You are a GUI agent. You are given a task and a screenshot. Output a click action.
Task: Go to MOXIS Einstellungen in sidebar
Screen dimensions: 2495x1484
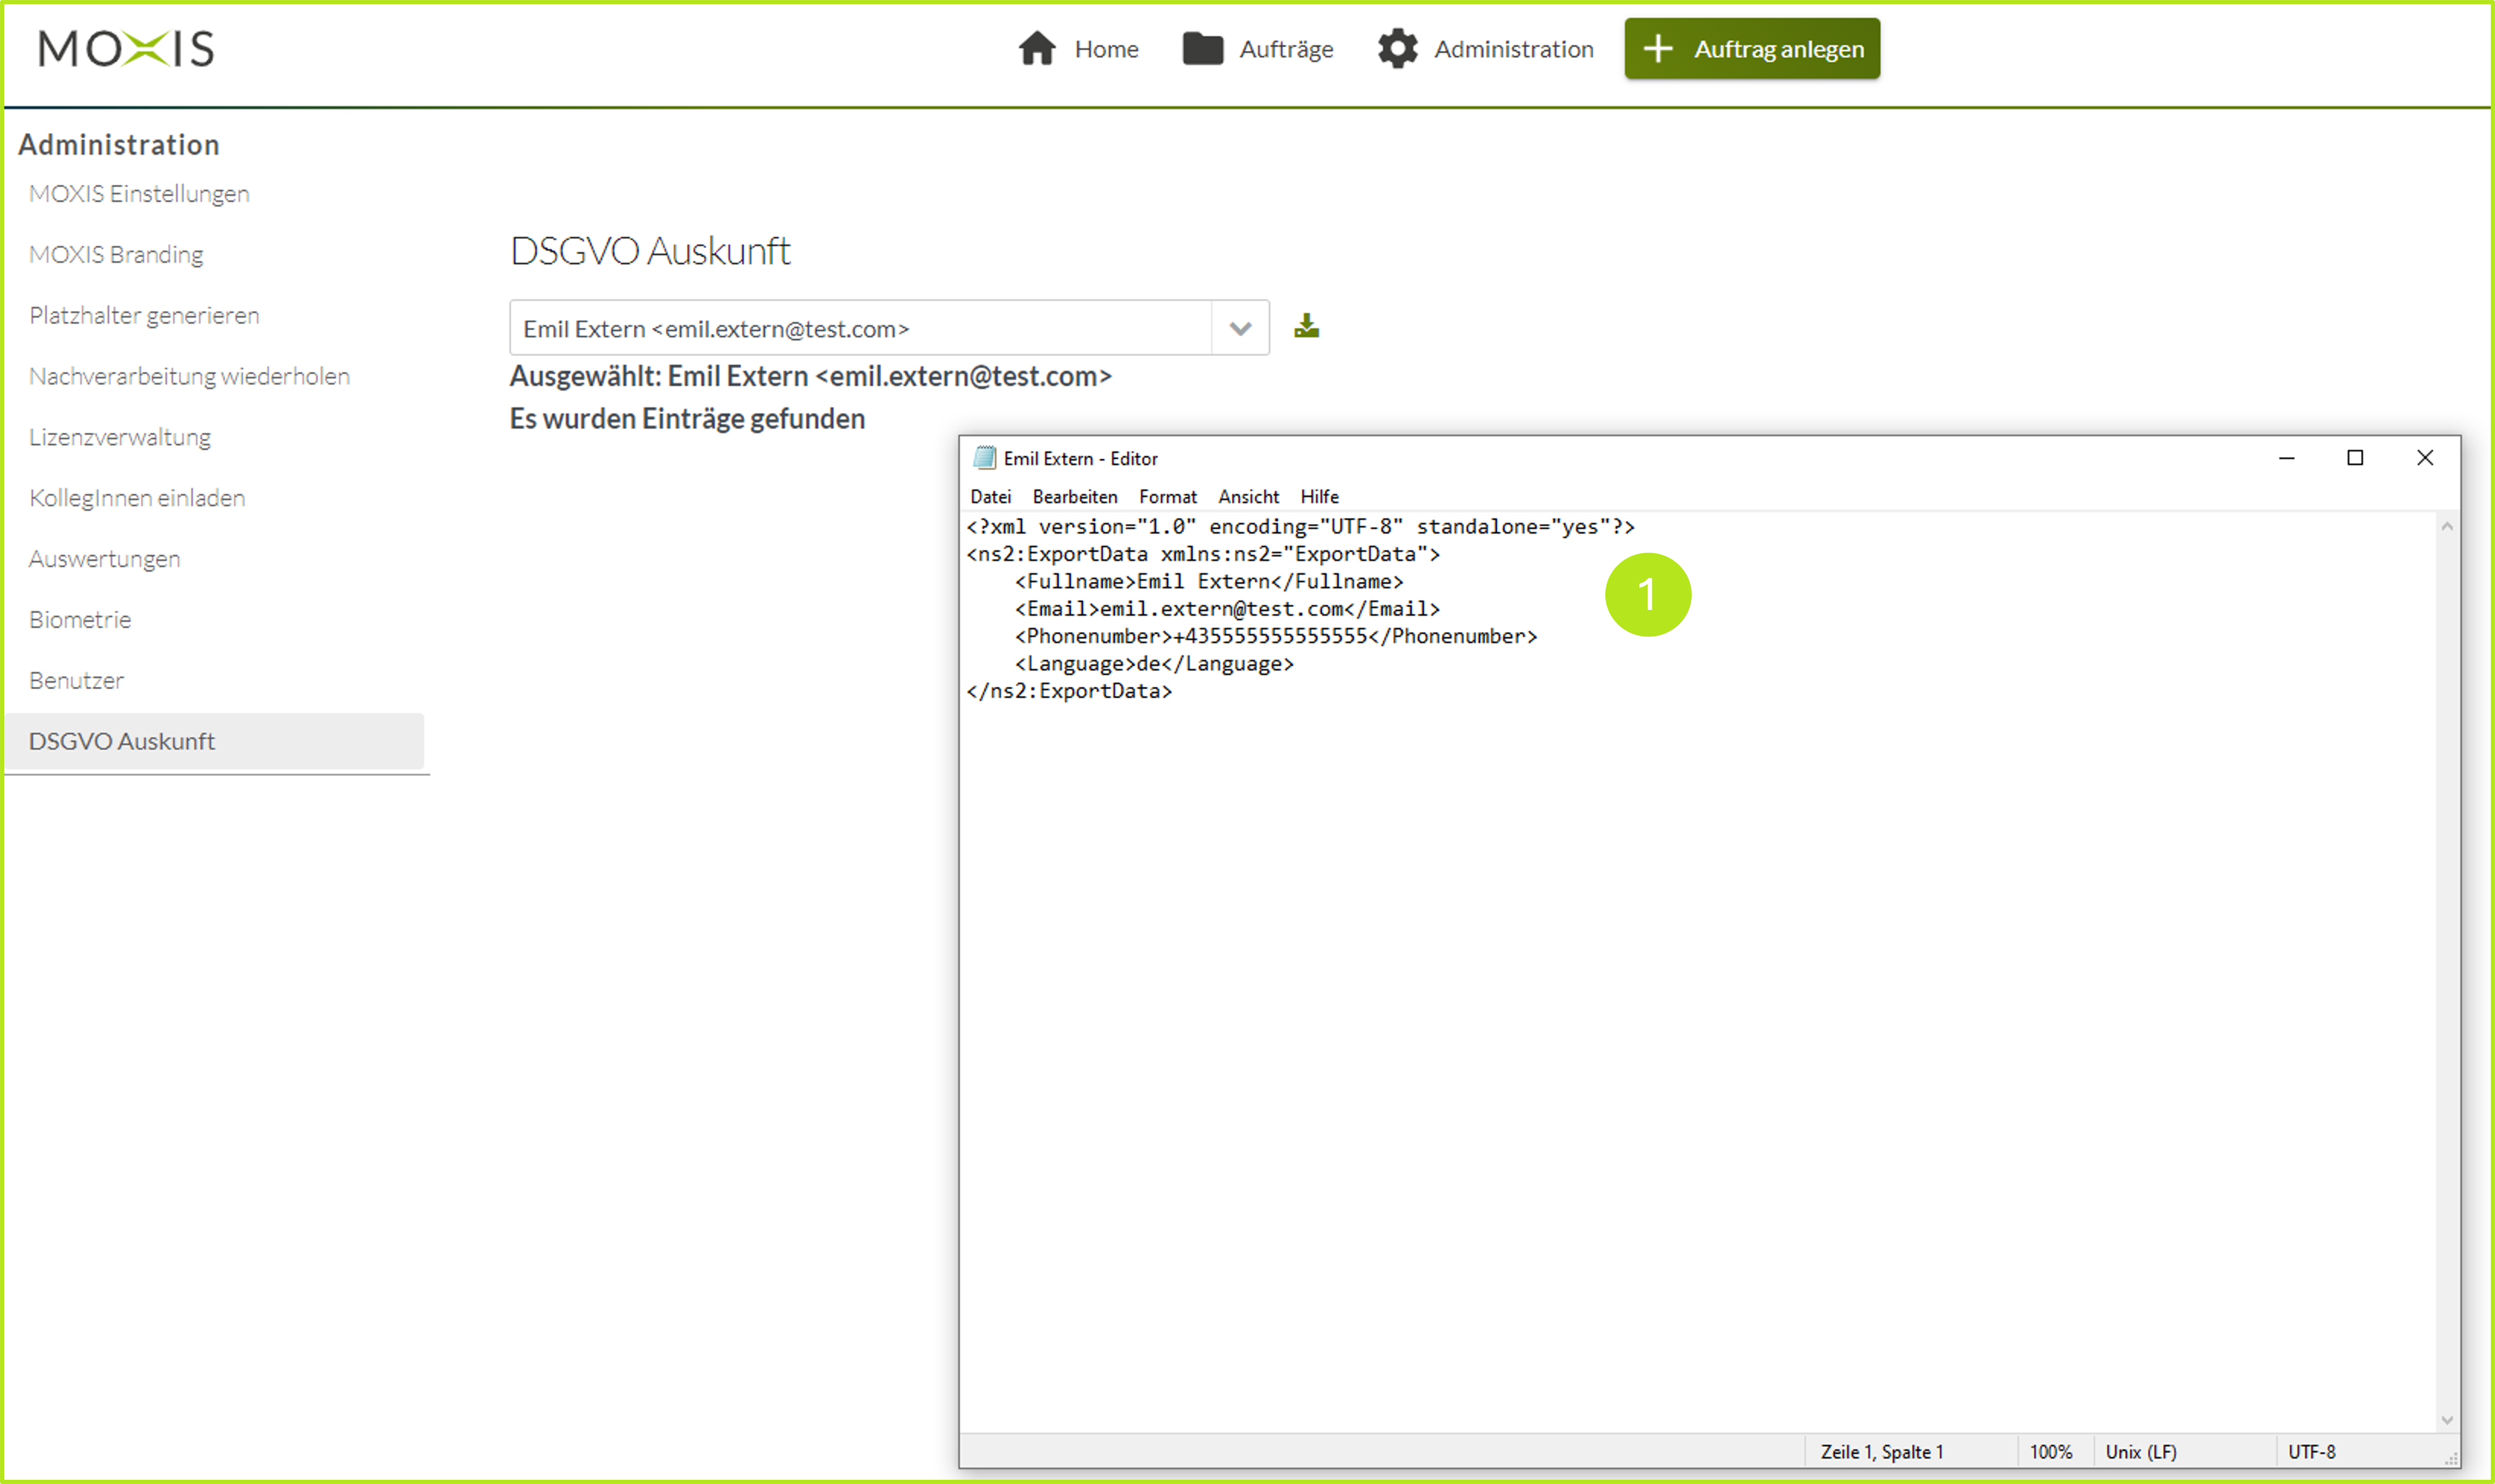click(139, 193)
